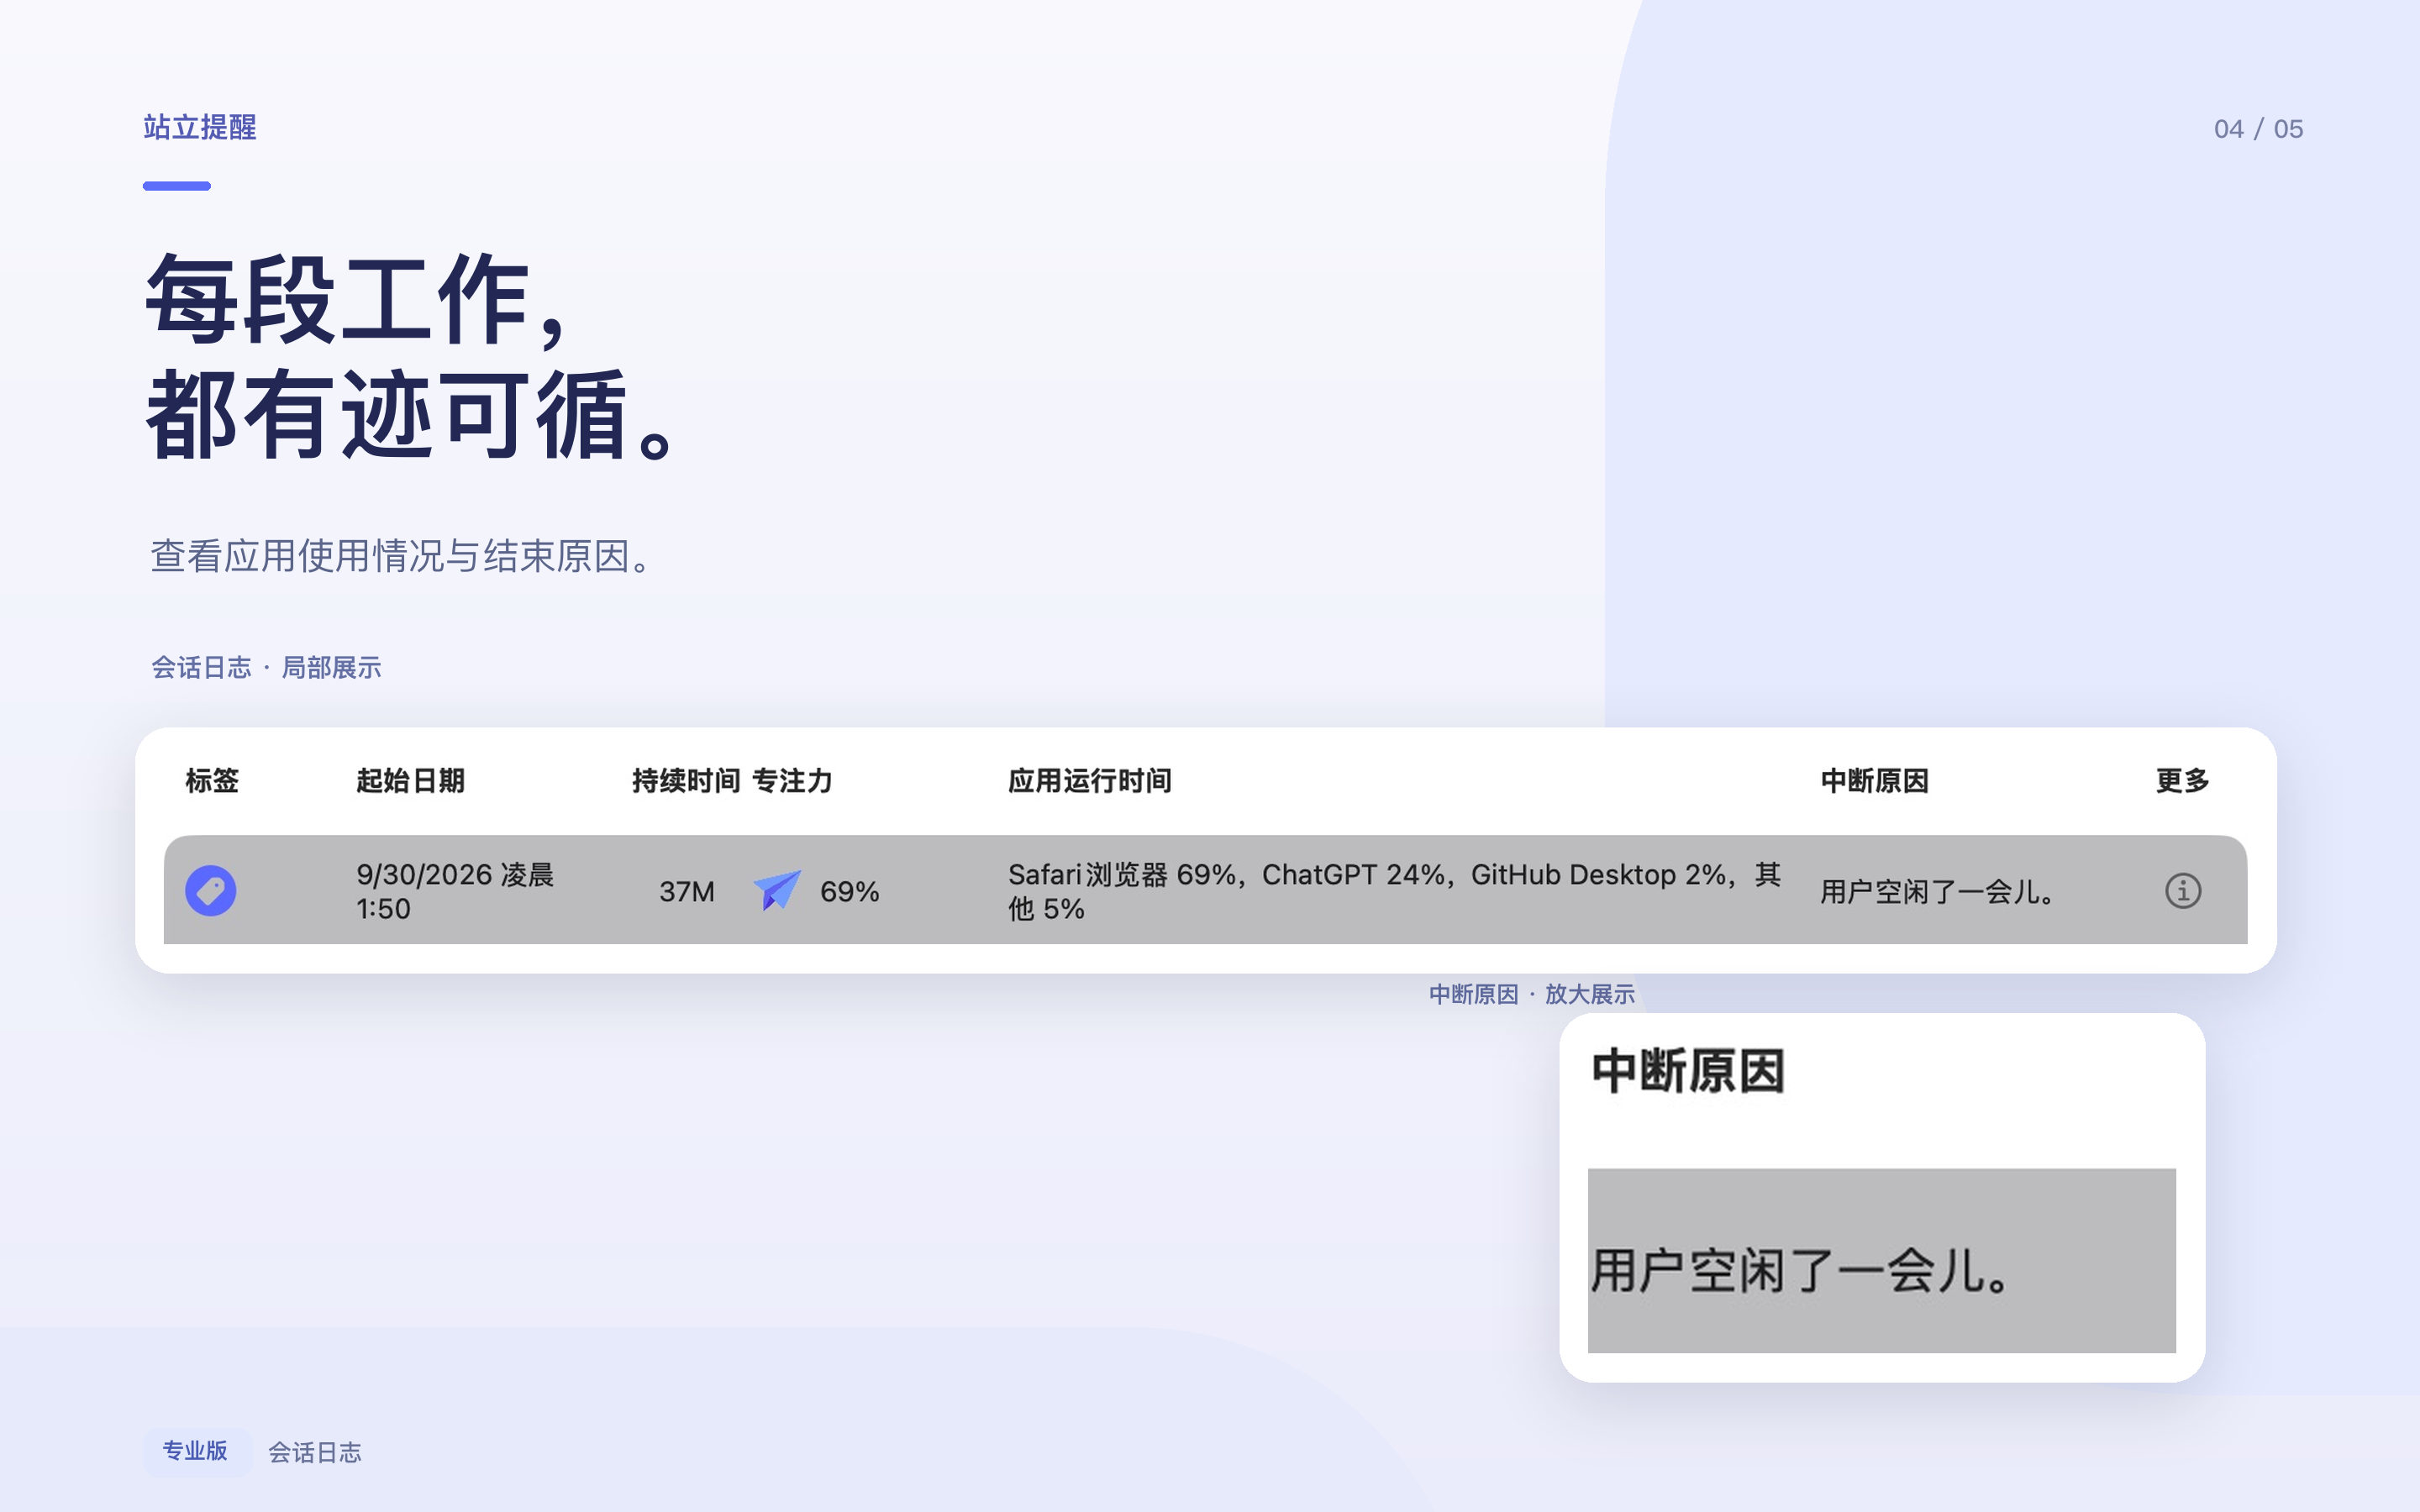Click the 专业版 badge
The image size is (2420, 1512).
(x=195, y=1451)
